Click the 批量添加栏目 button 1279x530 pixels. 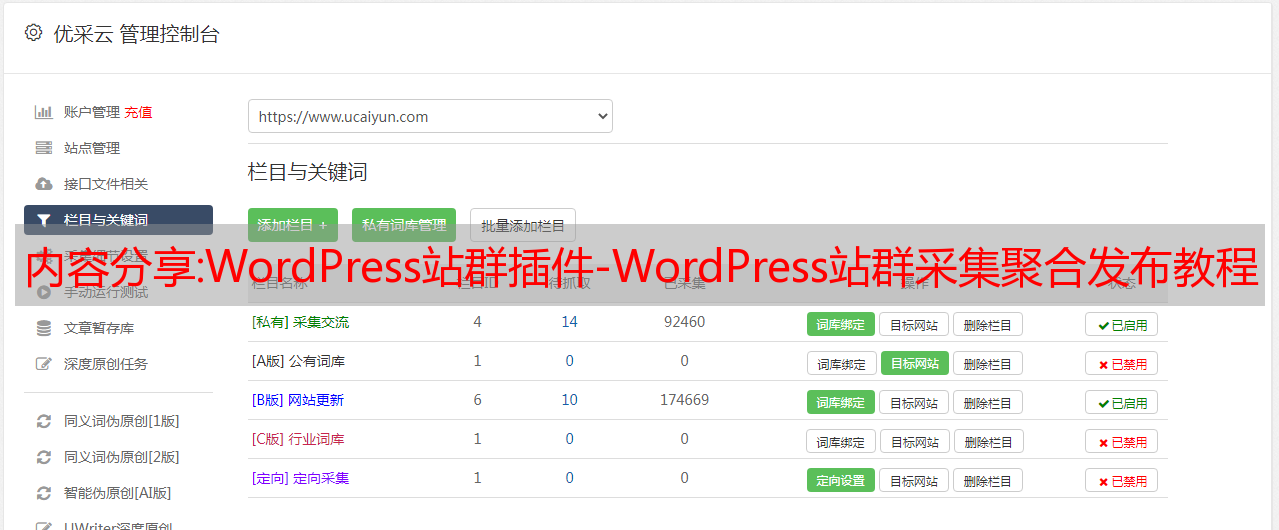[x=523, y=225]
